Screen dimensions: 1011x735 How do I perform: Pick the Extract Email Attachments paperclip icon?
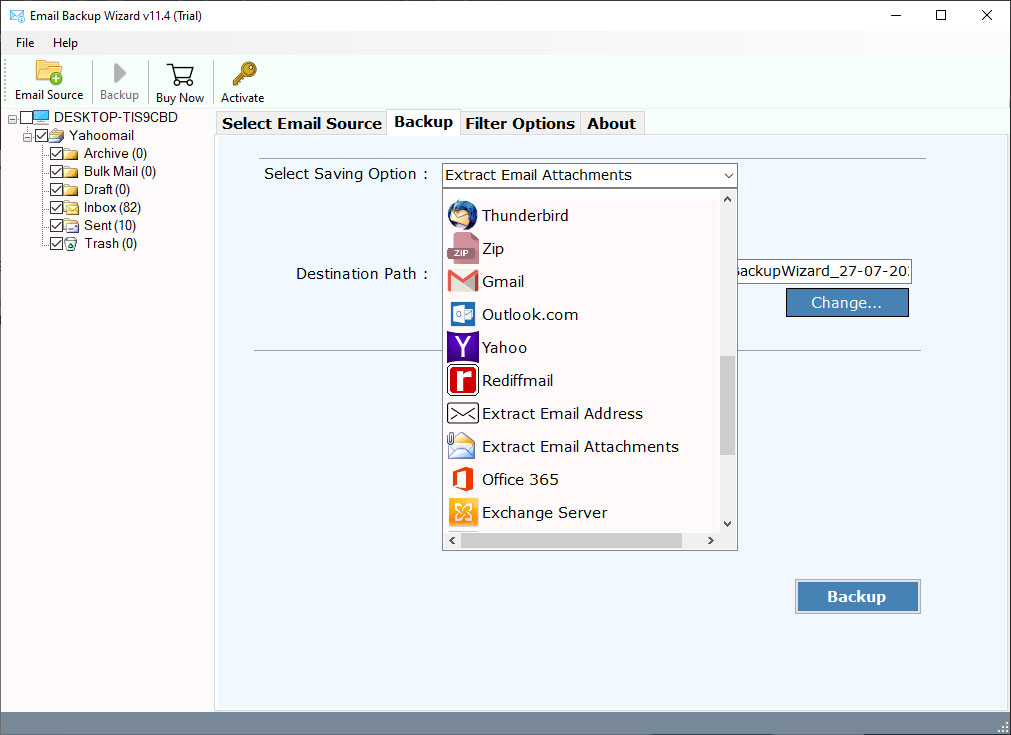[461, 446]
